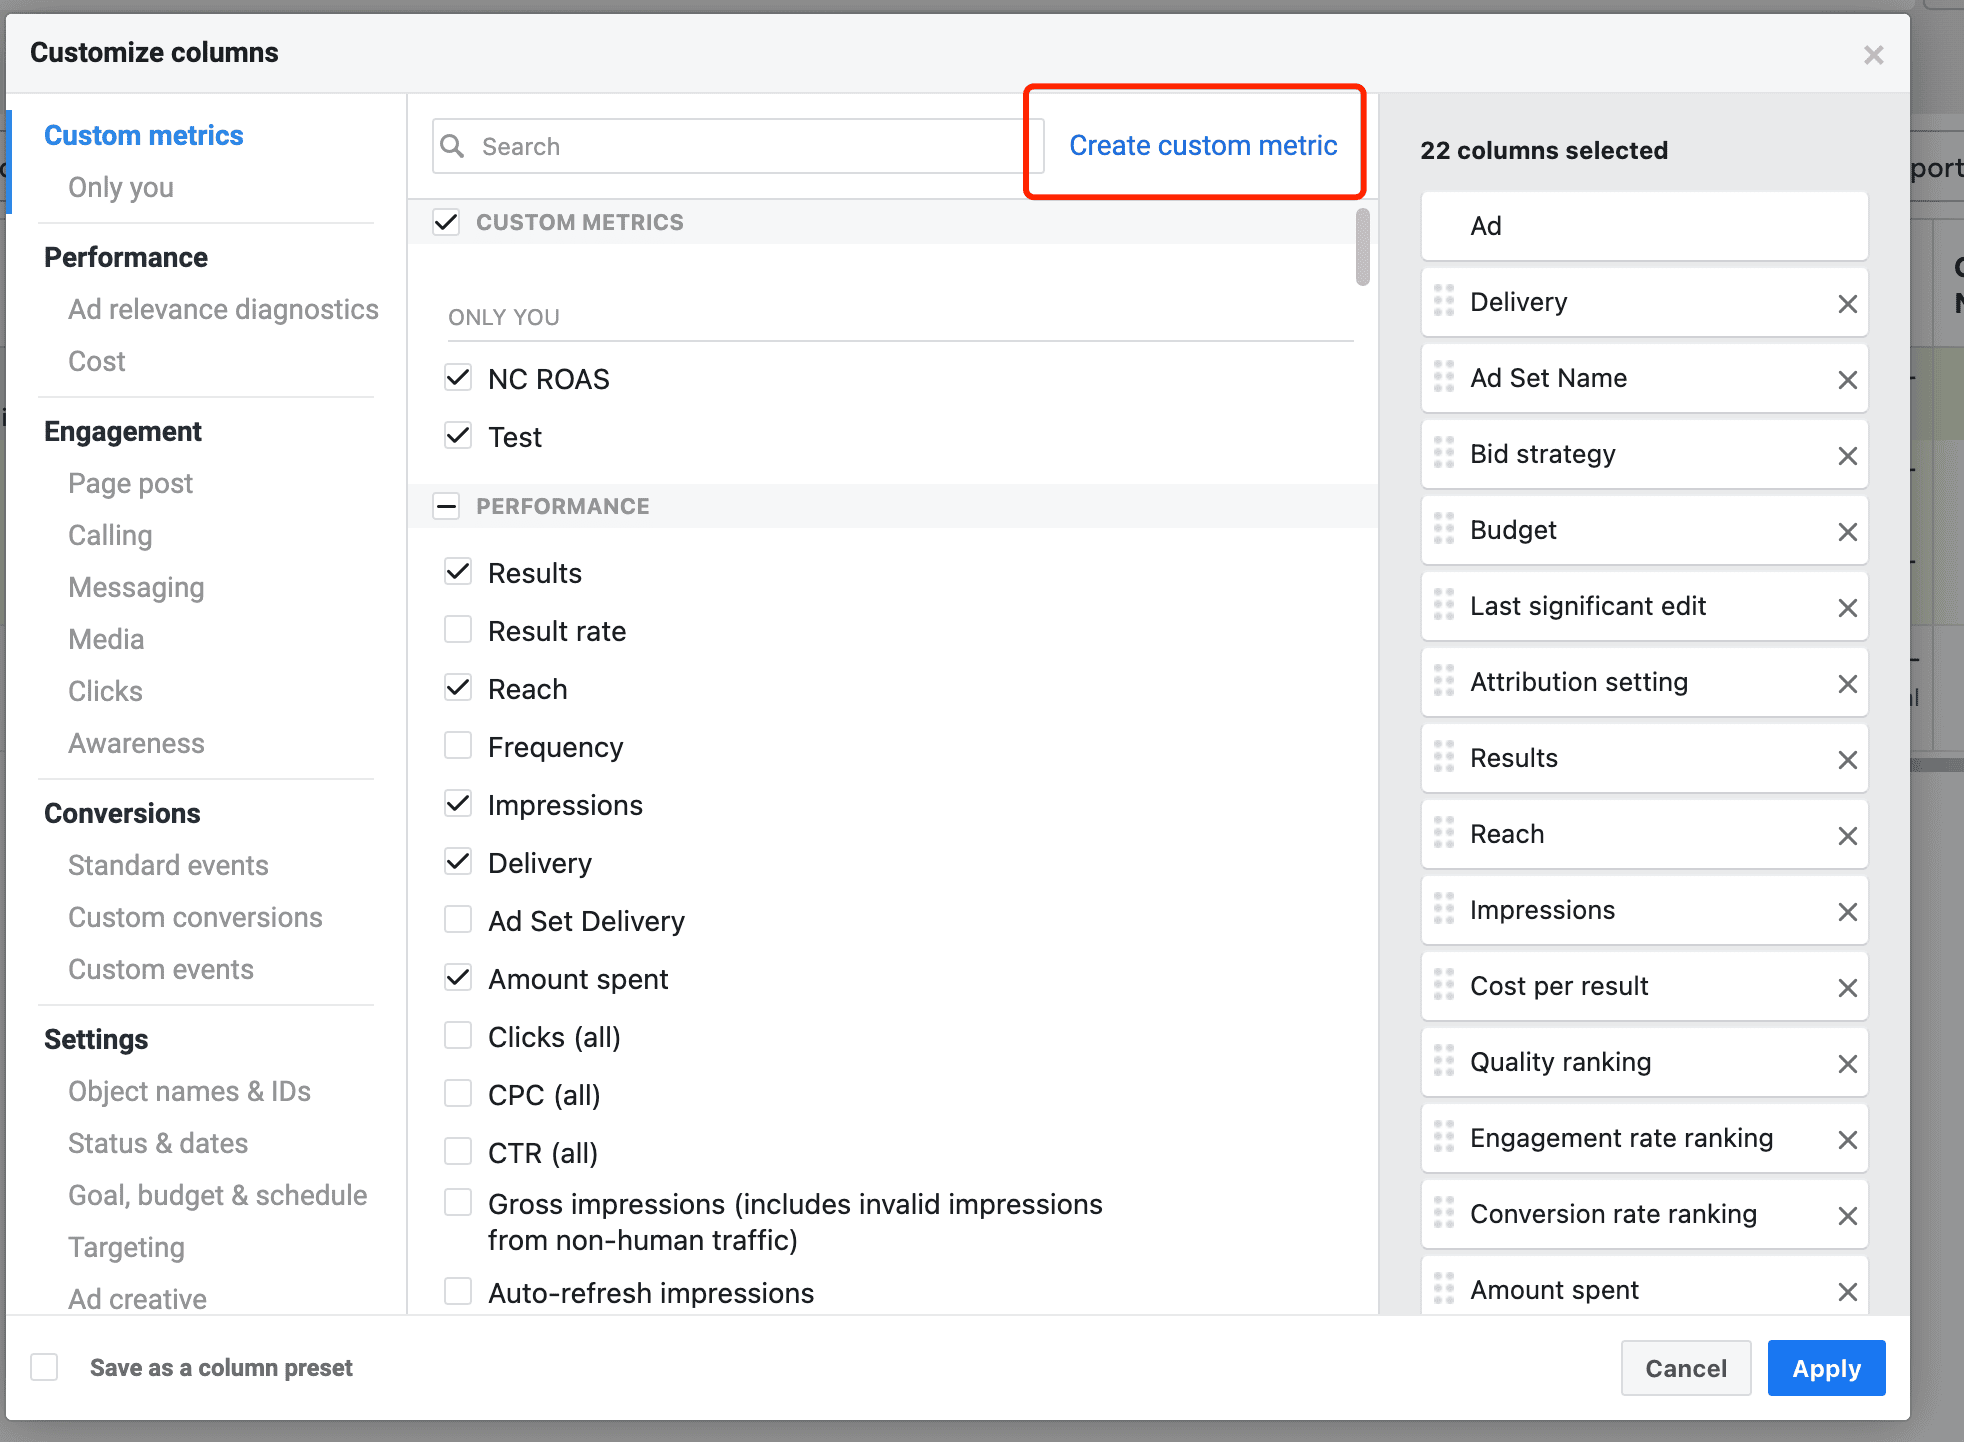The image size is (1964, 1442).
Task: Go to Standard events category
Action: pyautogui.click(x=168, y=865)
